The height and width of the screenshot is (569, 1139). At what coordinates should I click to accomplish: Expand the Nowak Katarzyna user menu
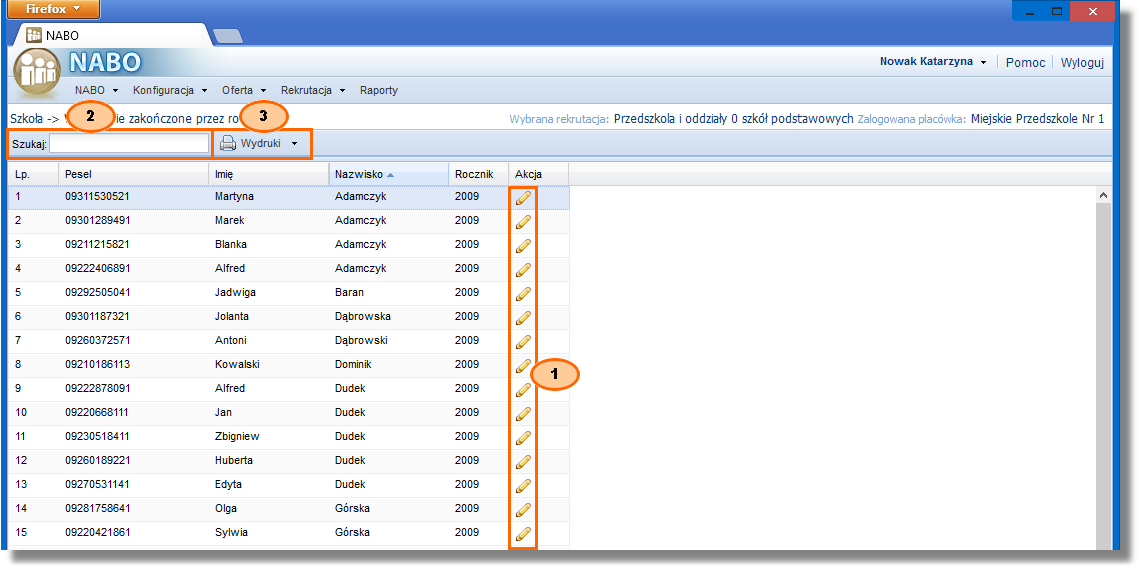(x=983, y=62)
